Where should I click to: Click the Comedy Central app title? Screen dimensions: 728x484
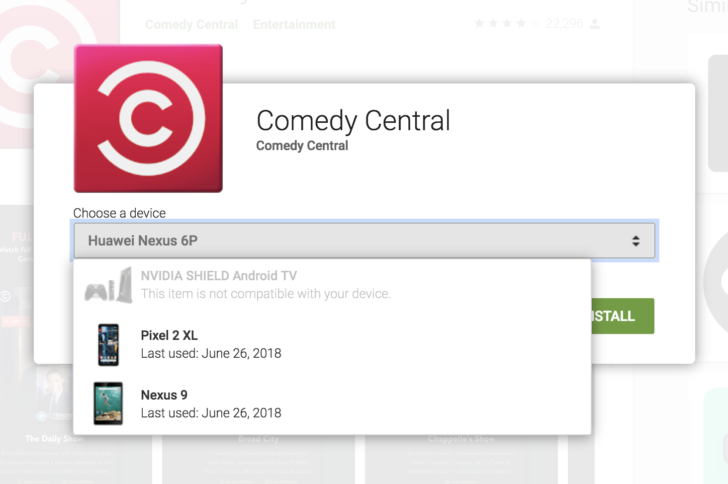(x=353, y=121)
